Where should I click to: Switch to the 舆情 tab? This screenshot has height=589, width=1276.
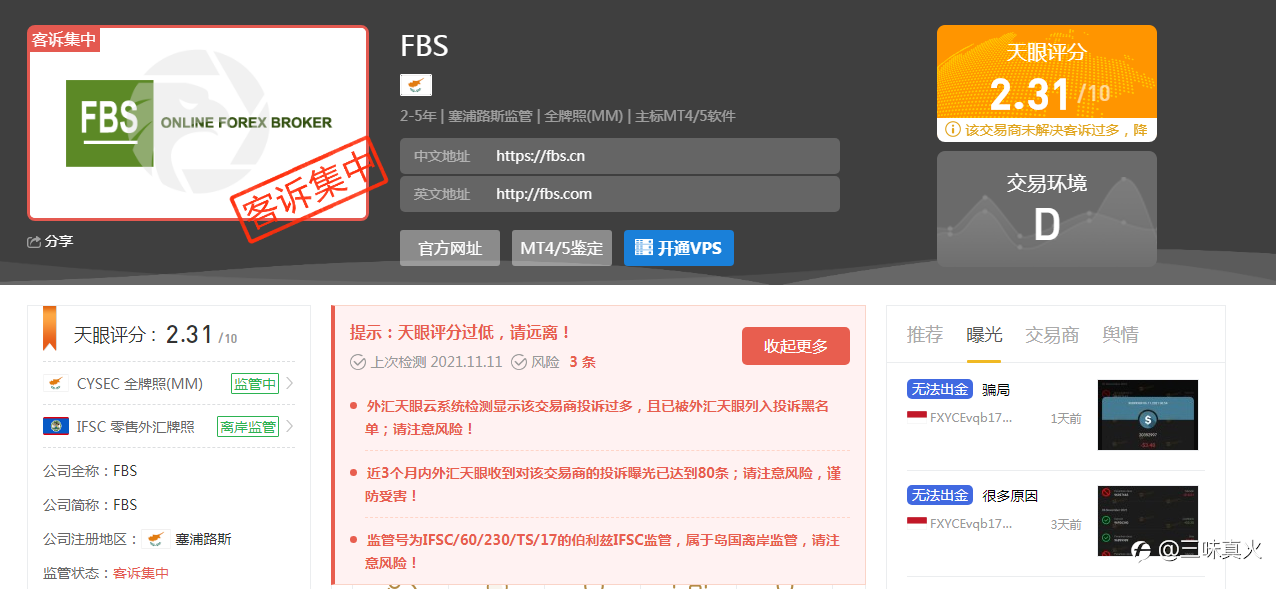click(1121, 335)
